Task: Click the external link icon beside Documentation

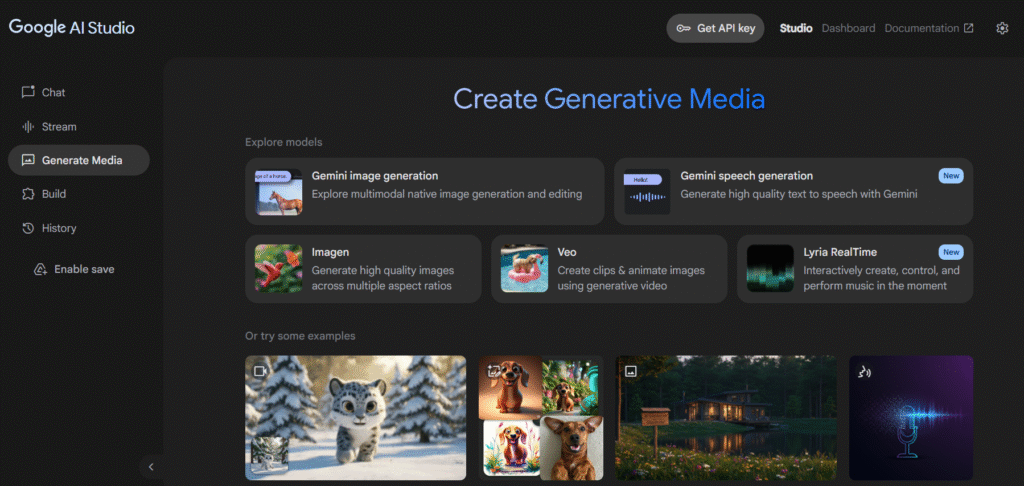Action: [969, 28]
